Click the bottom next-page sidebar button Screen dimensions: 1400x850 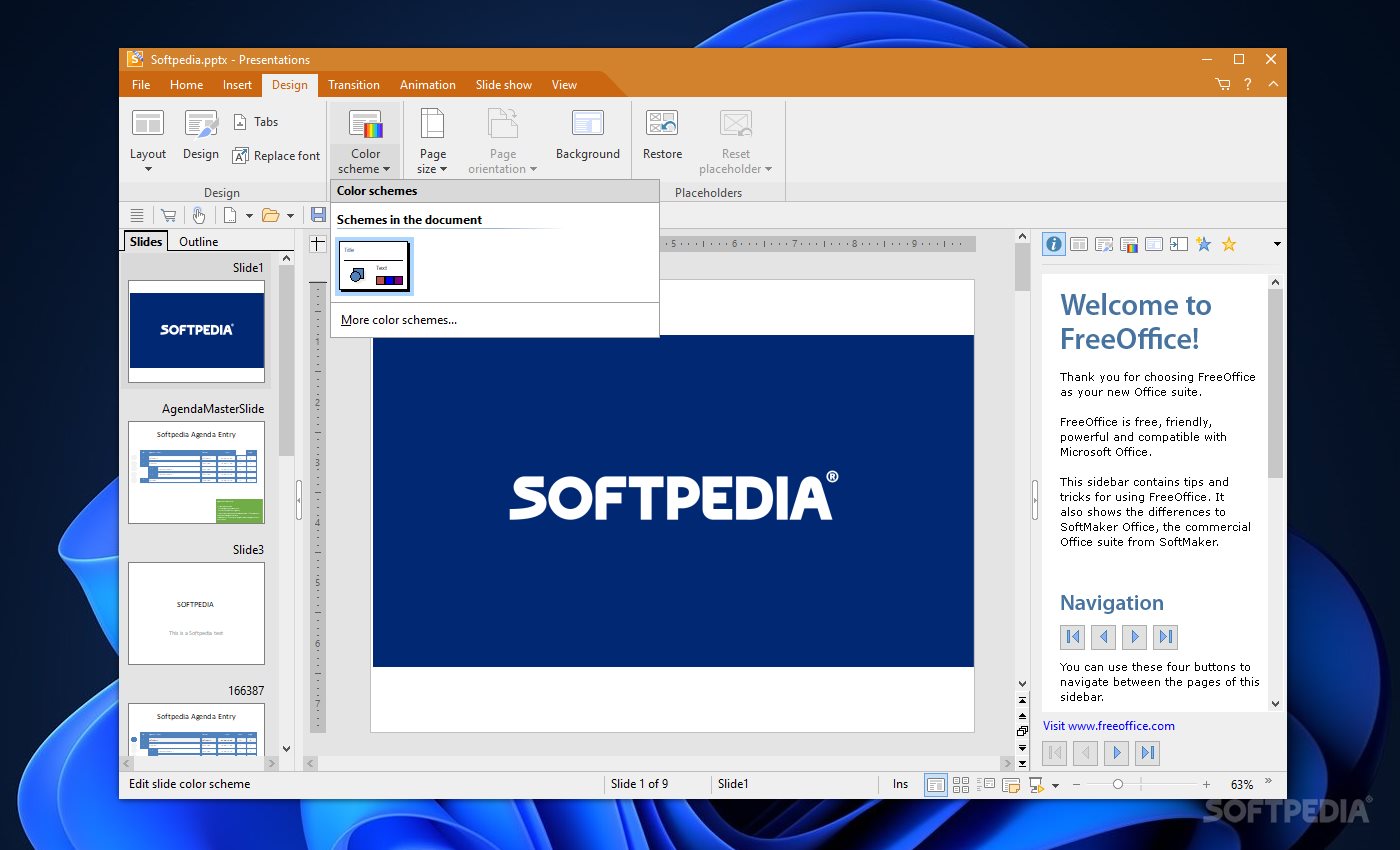click(1117, 753)
